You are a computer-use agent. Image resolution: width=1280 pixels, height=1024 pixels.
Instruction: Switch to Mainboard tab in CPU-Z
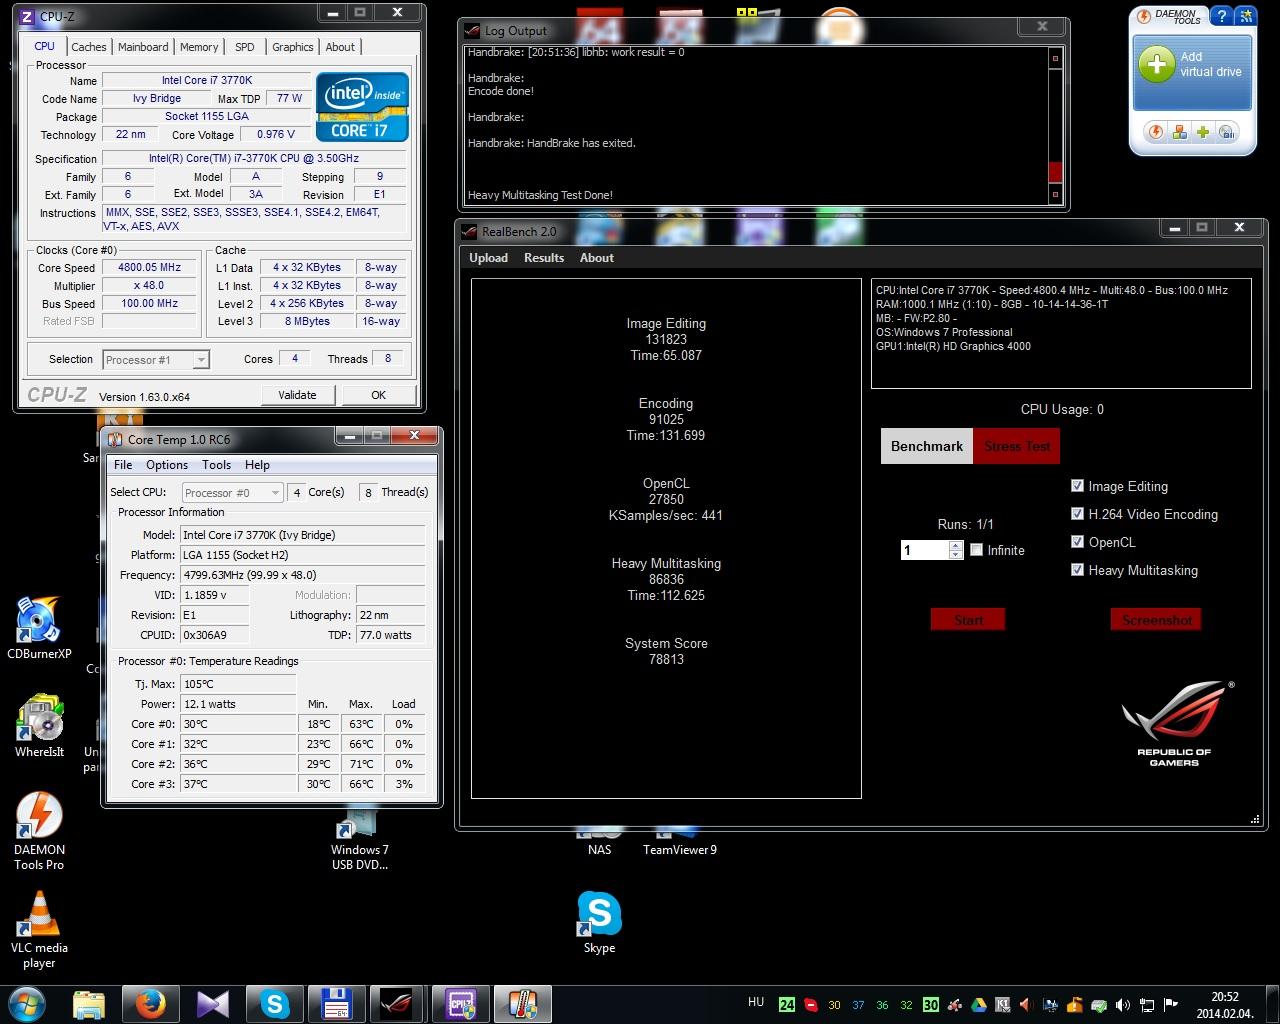143,47
